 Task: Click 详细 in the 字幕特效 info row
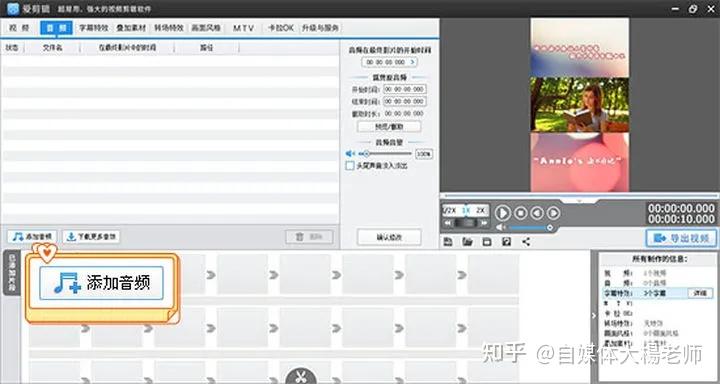coord(700,293)
